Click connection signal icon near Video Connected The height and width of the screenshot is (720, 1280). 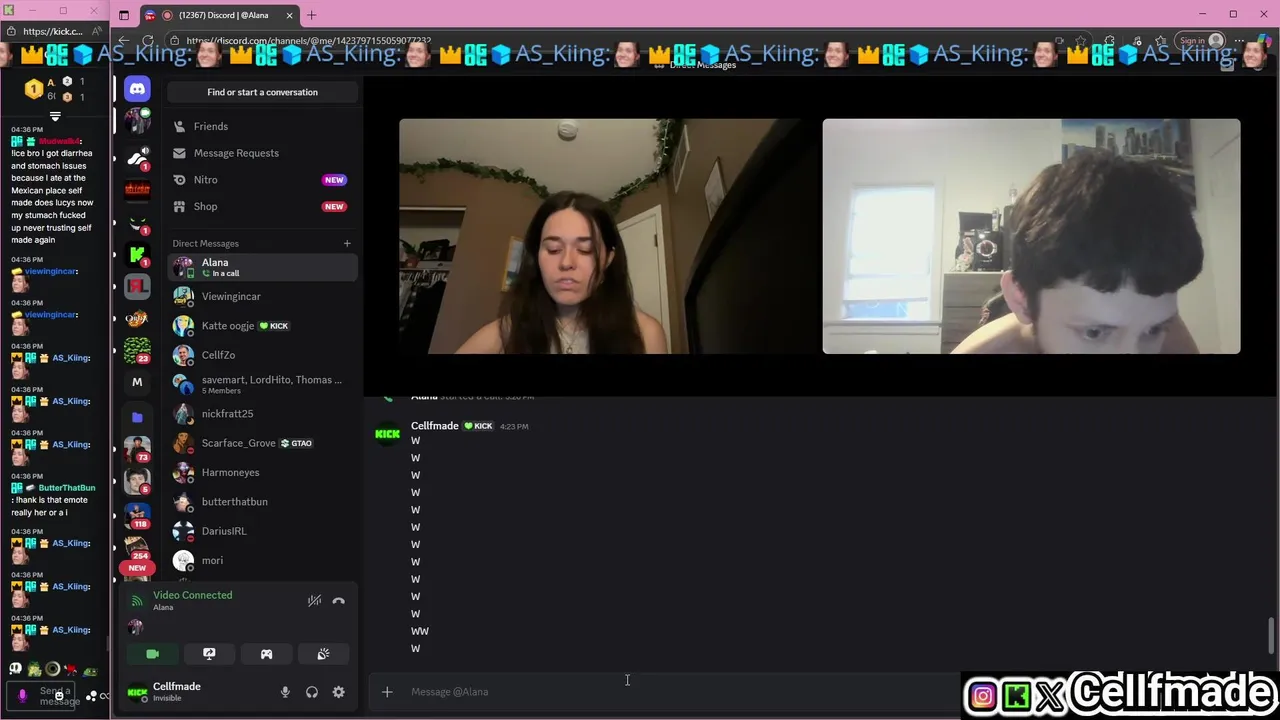click(x=137, y=601)
